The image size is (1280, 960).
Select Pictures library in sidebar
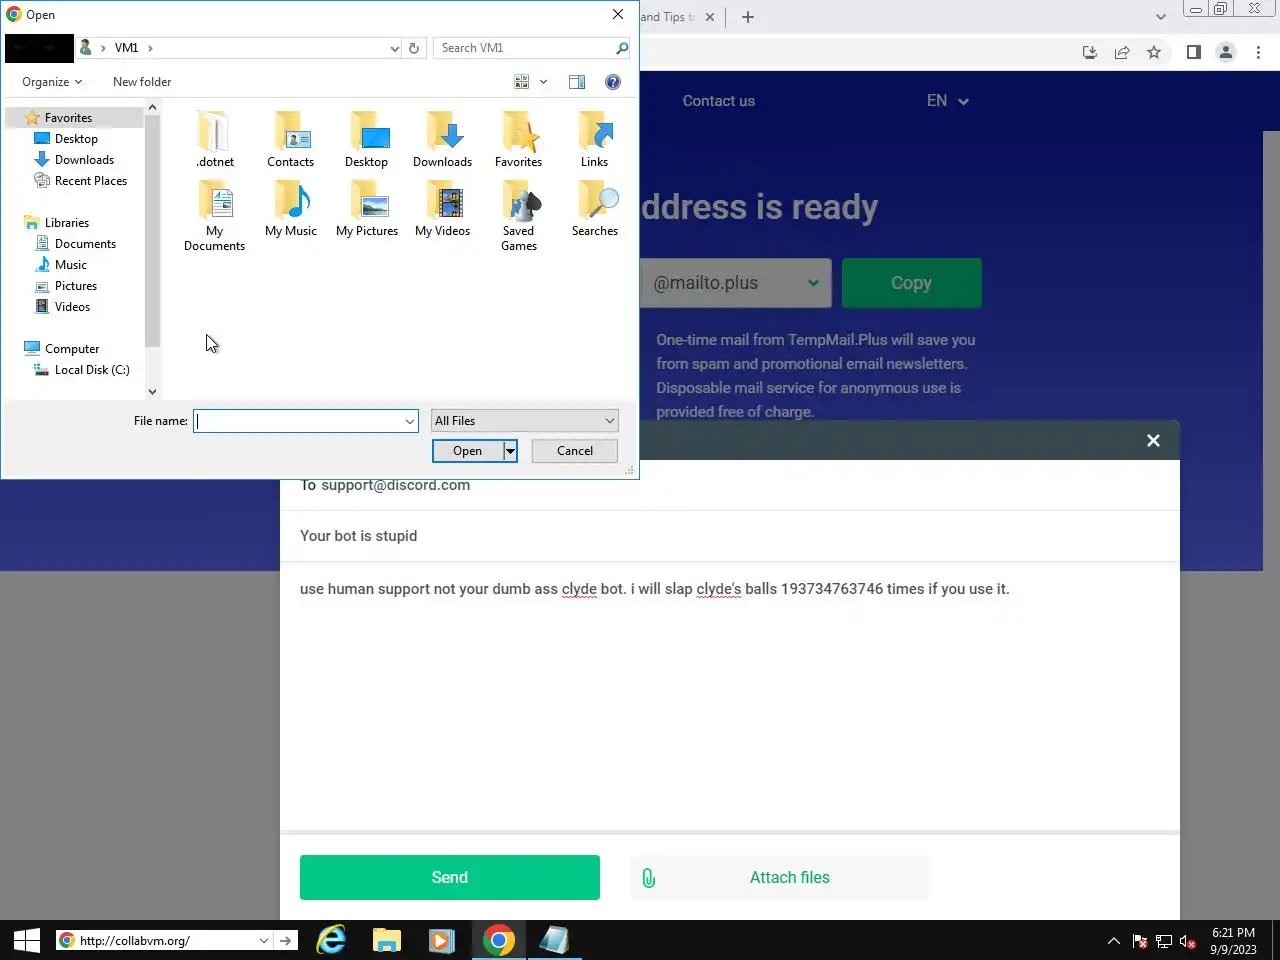pos(76,286)
